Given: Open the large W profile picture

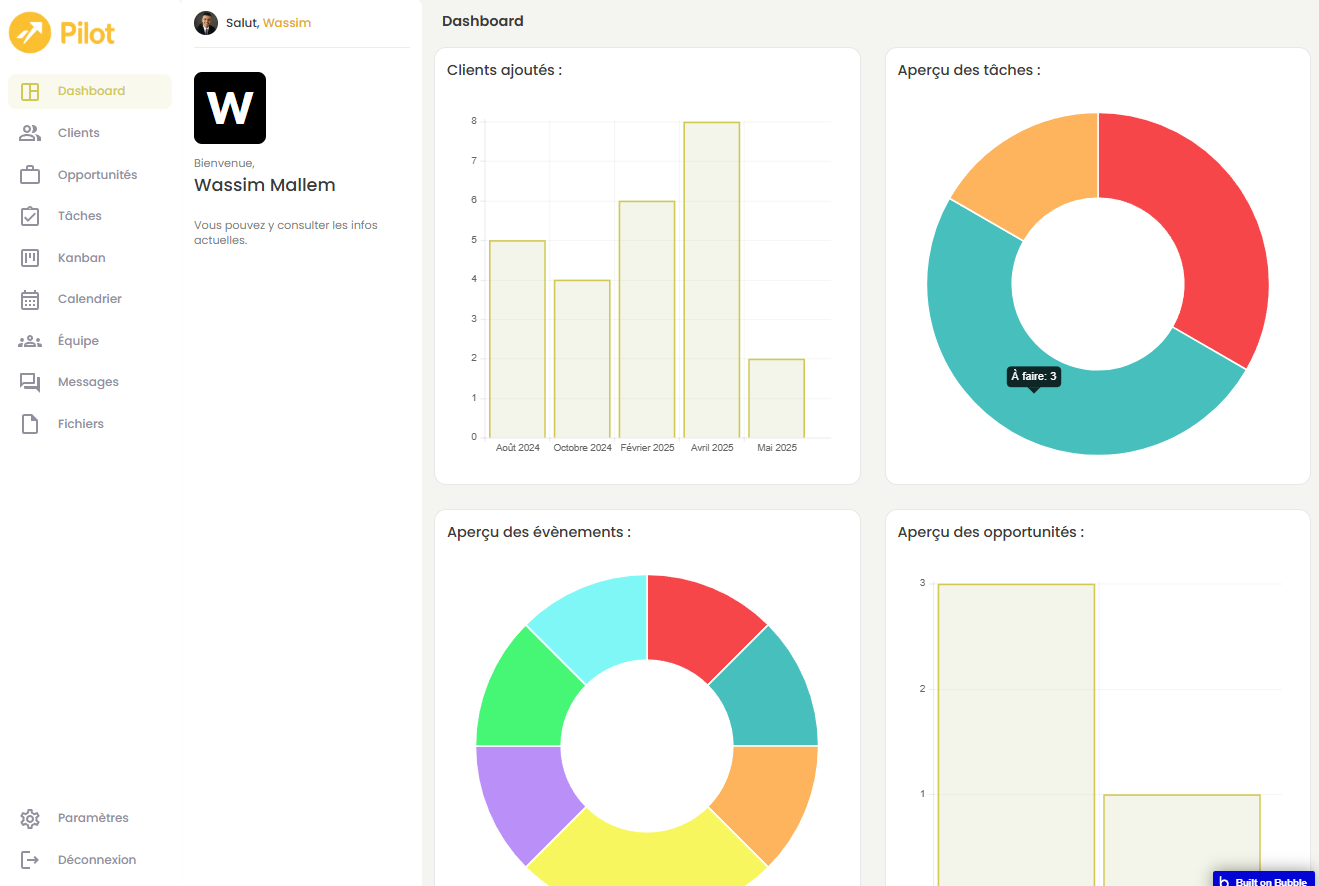Looking at the screenshot, I should coord(230,108).
